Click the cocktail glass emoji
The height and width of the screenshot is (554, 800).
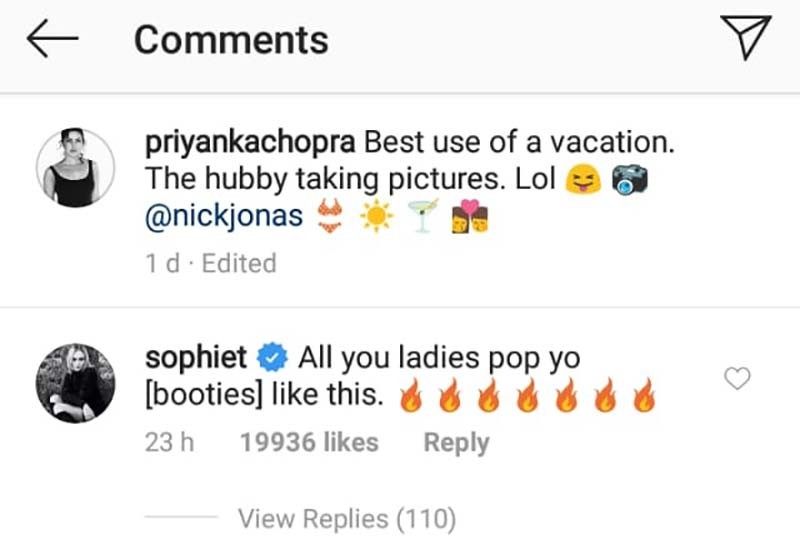pos(423,215)
